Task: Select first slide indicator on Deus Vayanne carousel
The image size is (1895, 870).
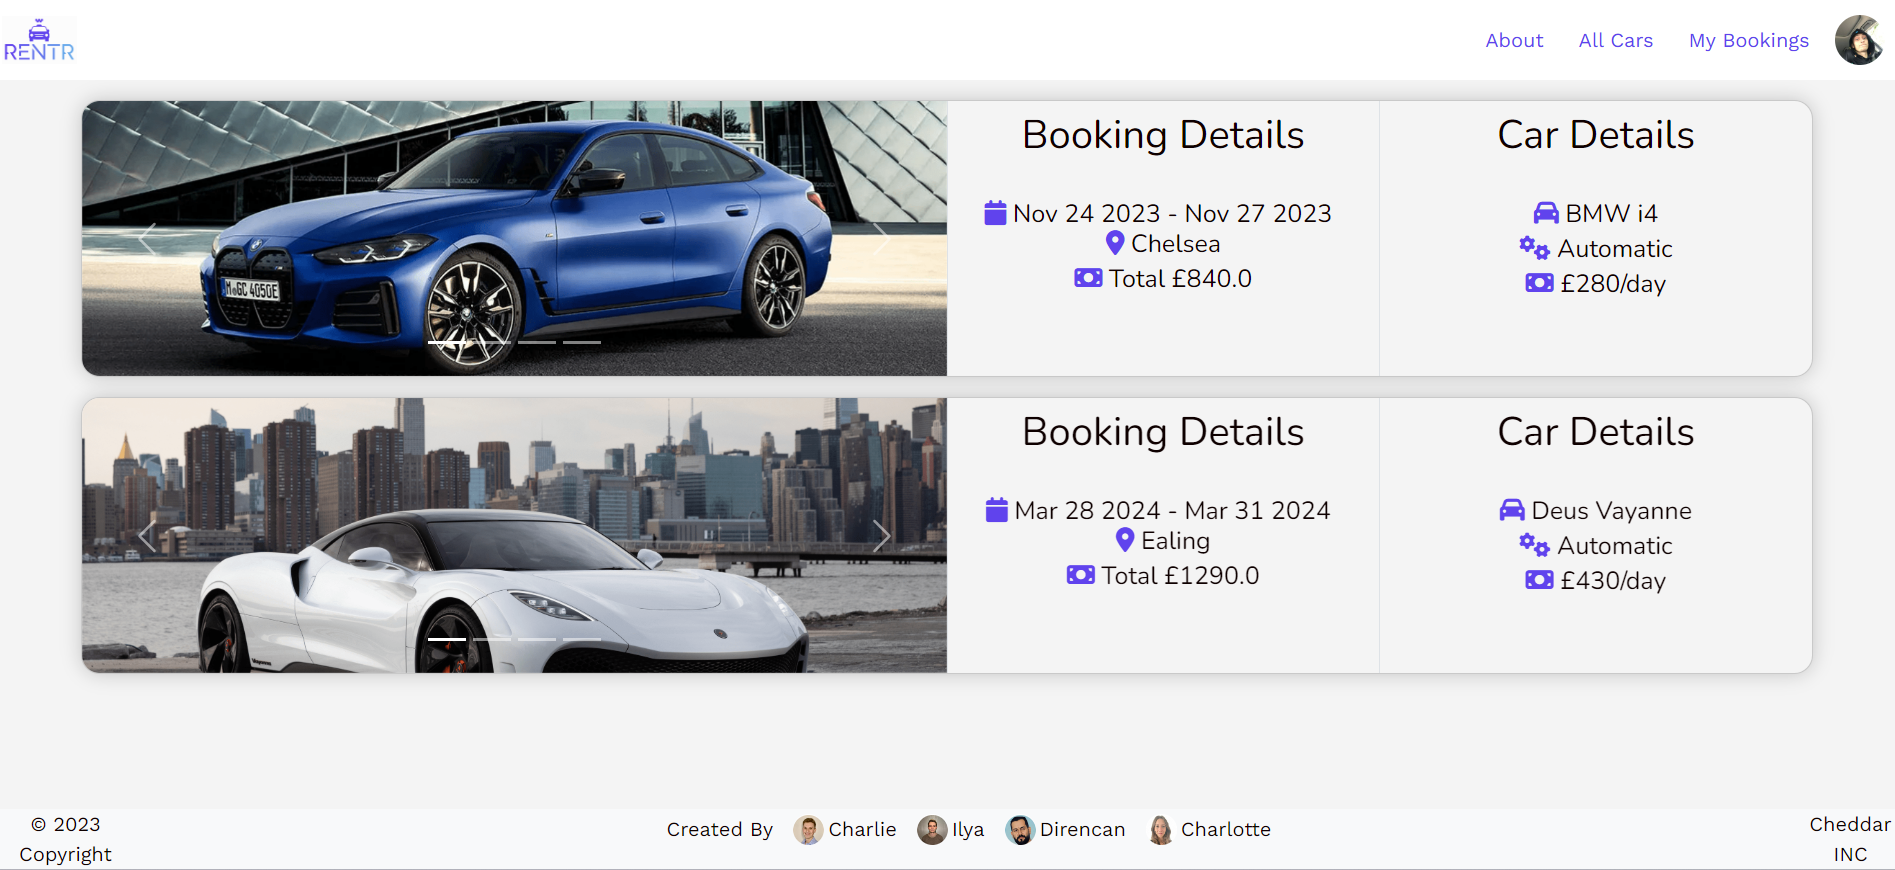Action: pos(447,639)
